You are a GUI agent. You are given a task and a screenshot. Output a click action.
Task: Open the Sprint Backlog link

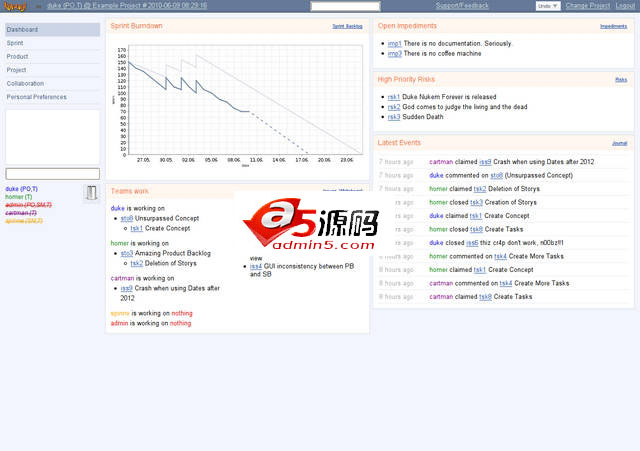click(347, 27)
